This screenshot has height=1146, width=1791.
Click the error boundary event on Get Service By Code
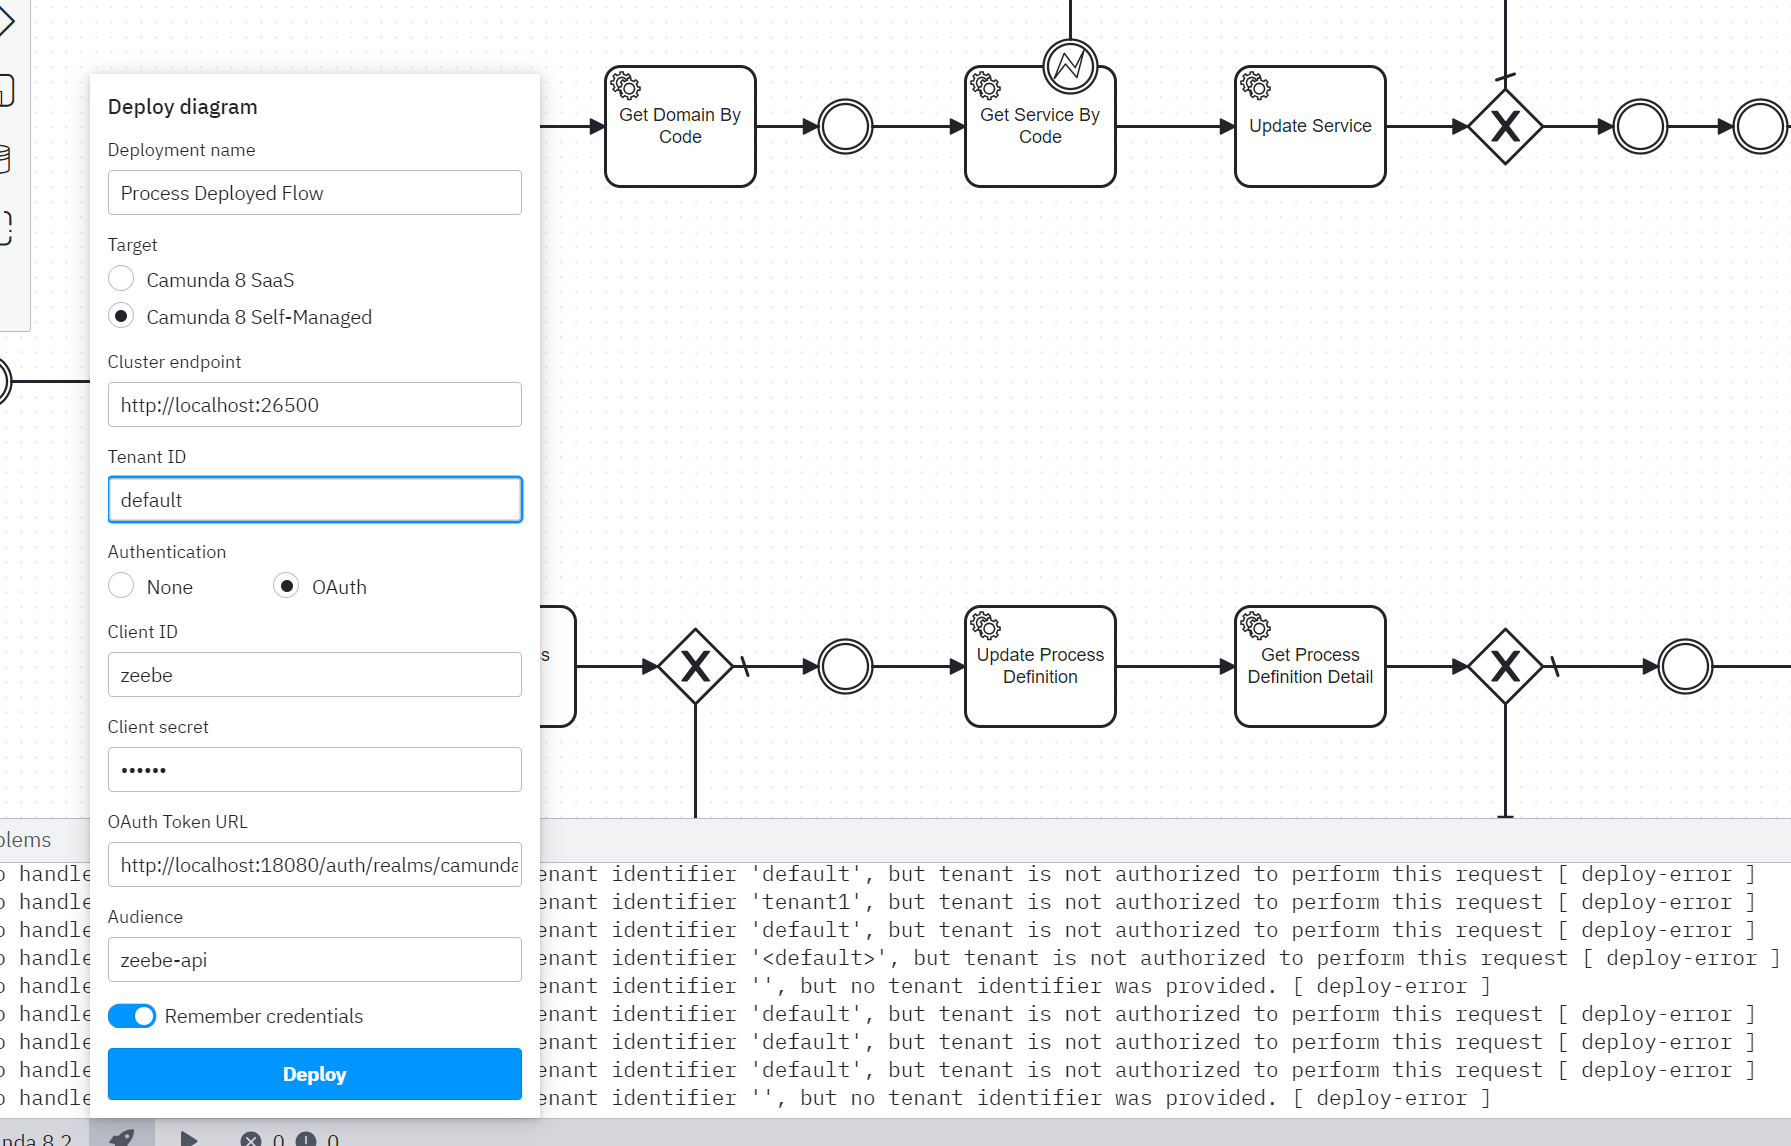(x=1069, y=67)
